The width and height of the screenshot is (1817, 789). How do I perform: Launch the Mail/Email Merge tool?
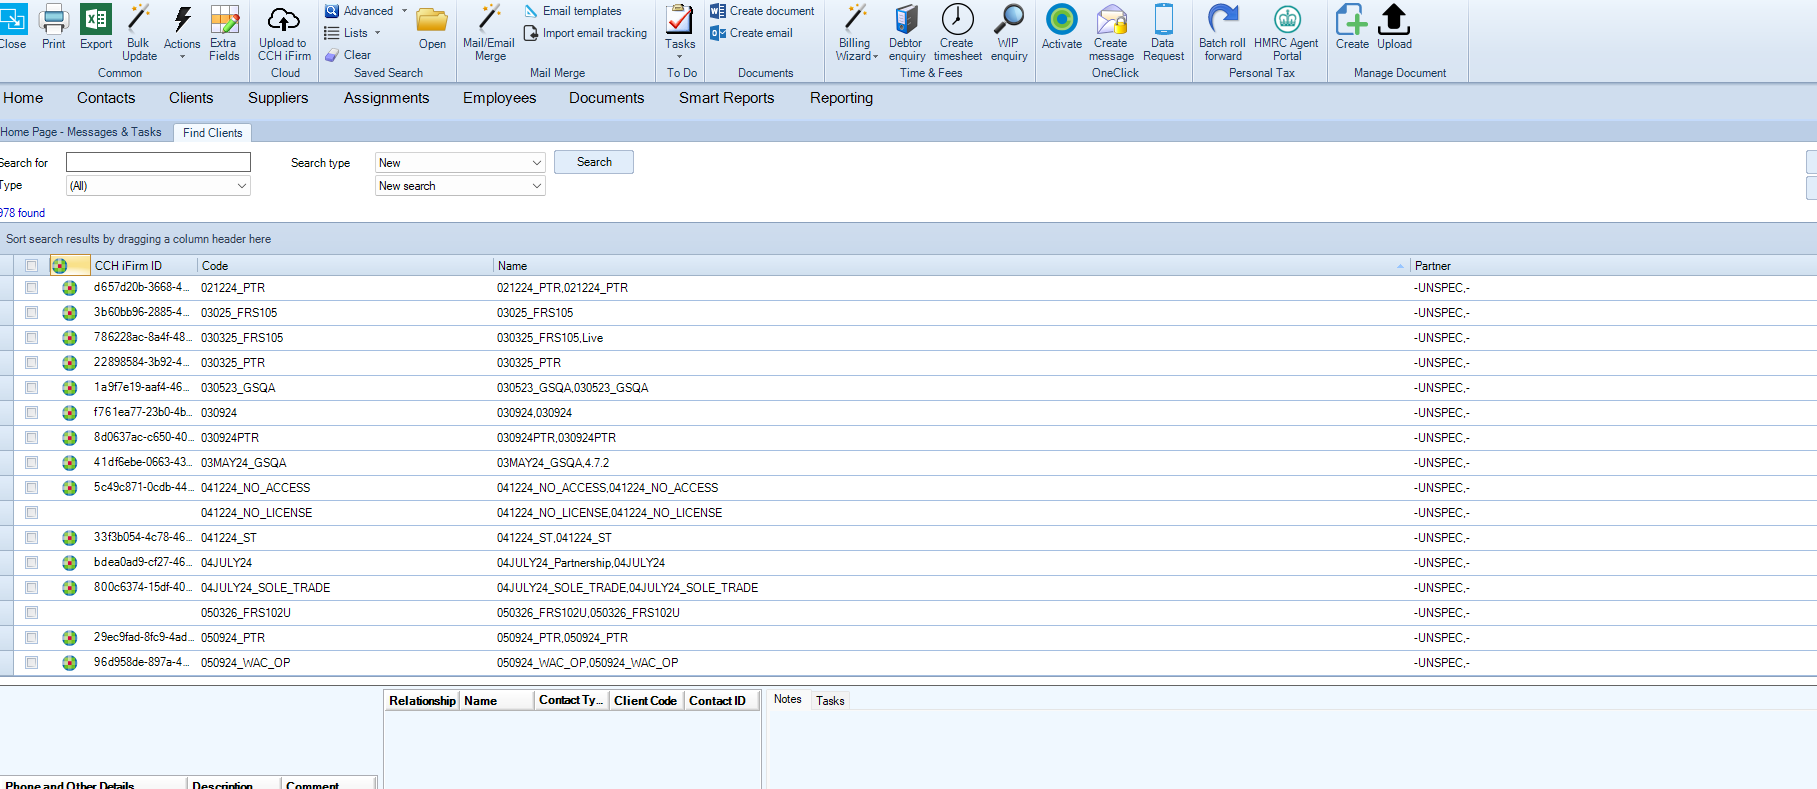489,32
